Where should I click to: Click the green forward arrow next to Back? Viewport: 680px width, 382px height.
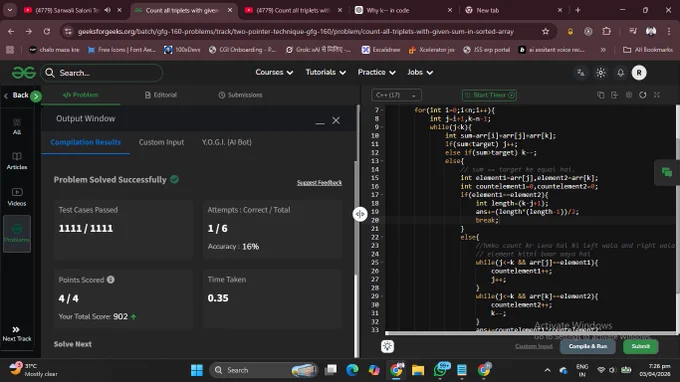click(36, 96)
